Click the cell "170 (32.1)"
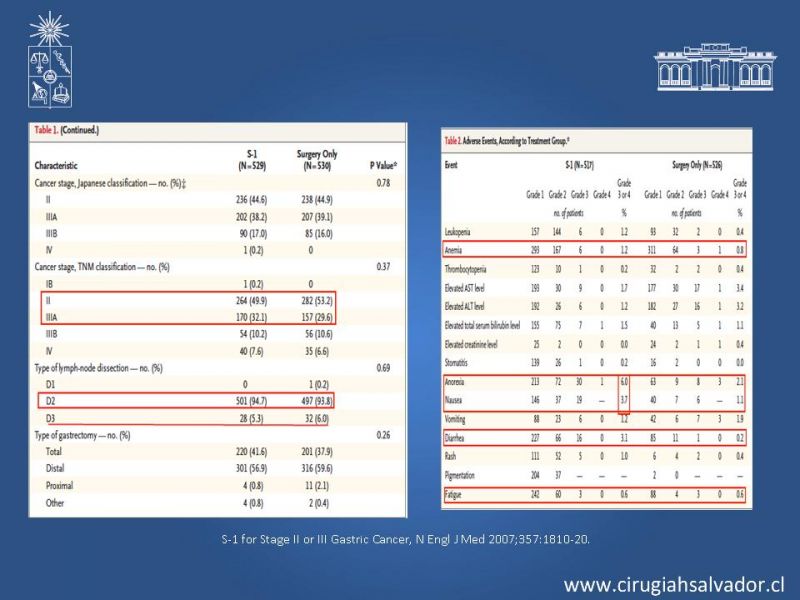This screenshot has height=600, width=800. 252,317
